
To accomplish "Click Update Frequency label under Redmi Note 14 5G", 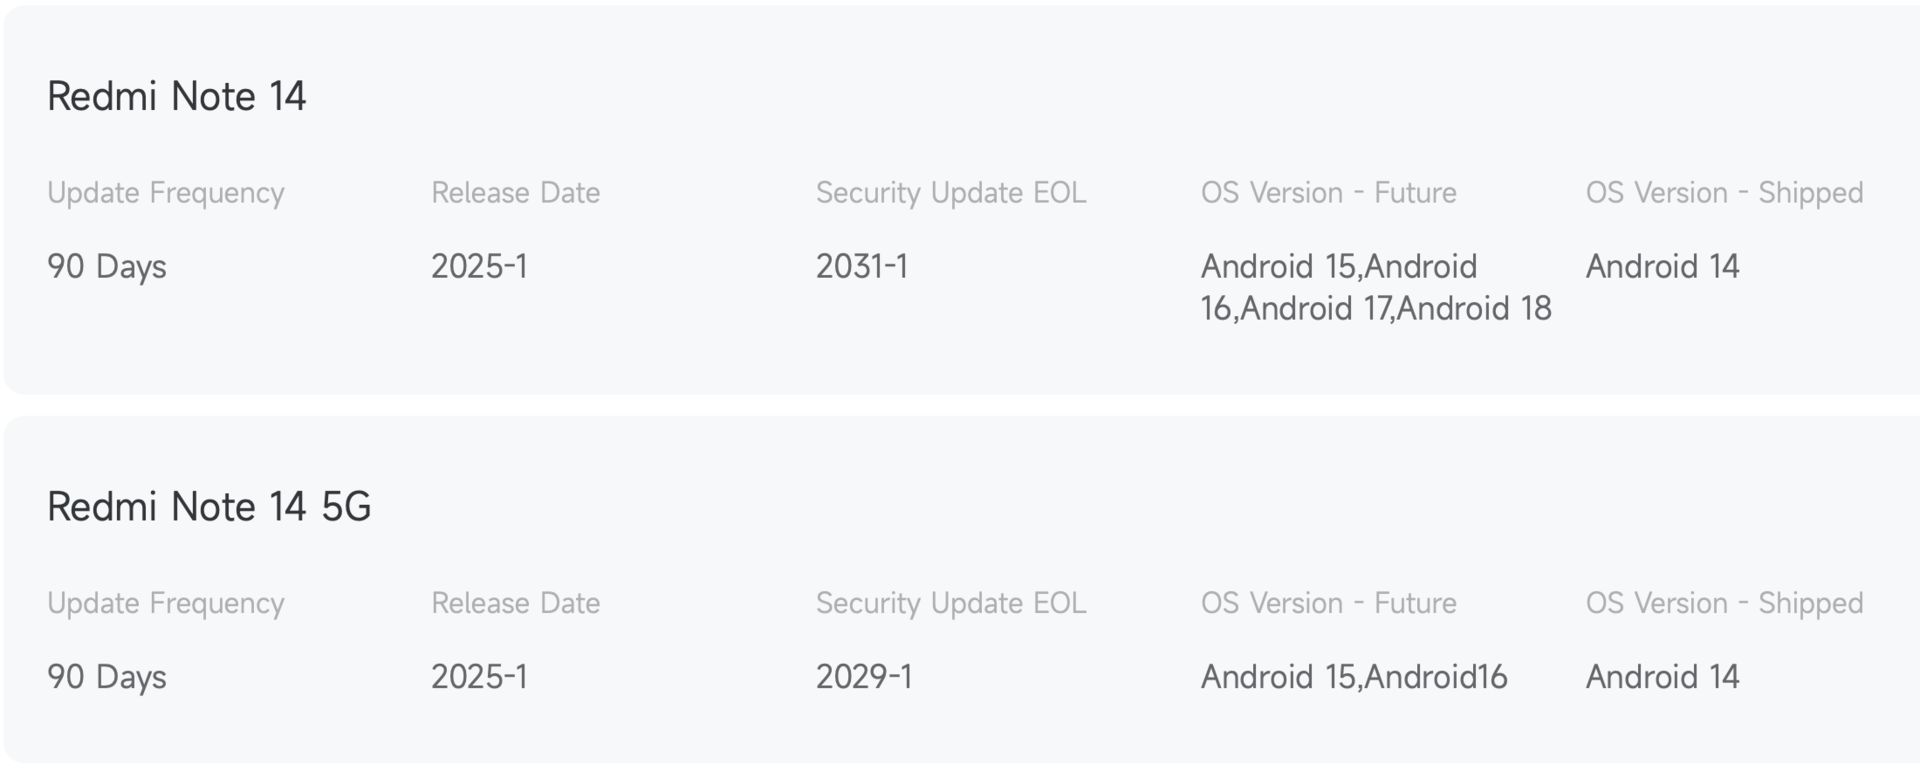I will coord(166,603).
